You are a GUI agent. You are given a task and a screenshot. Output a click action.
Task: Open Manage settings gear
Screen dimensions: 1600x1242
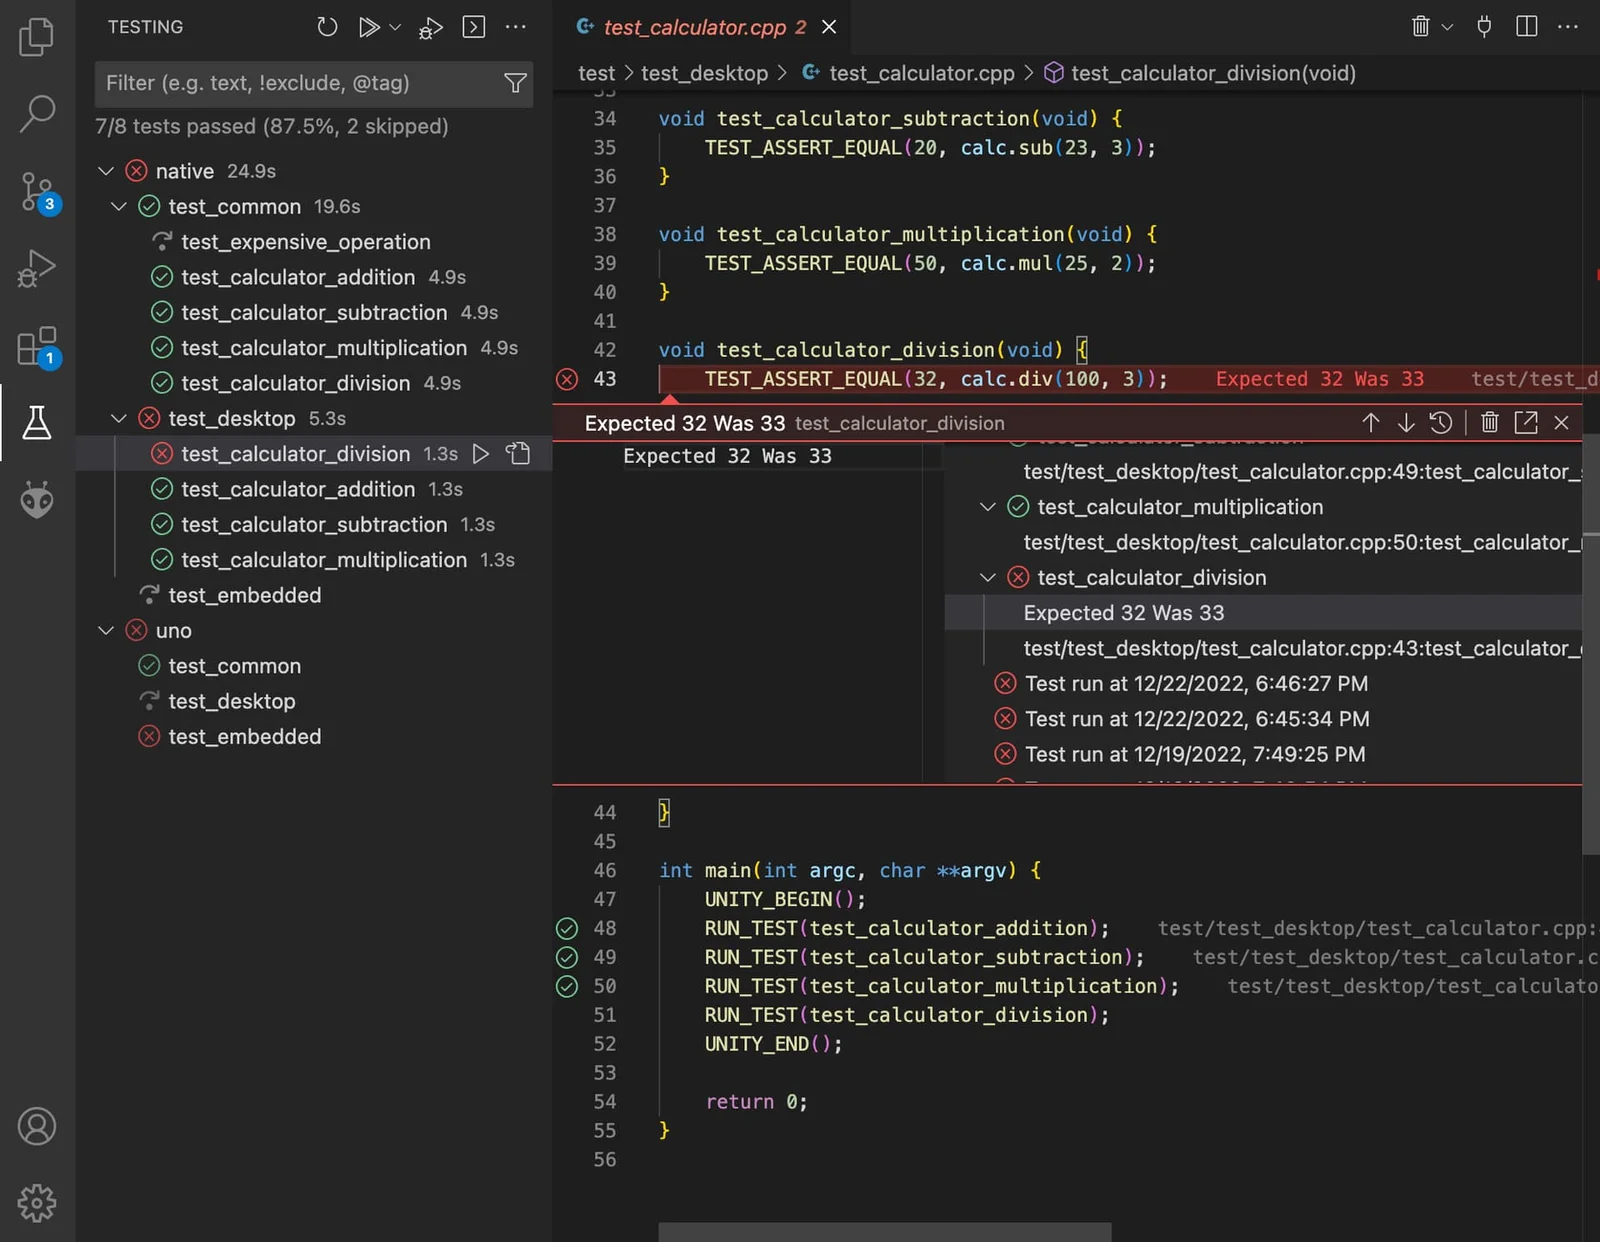click(37, 1203)
